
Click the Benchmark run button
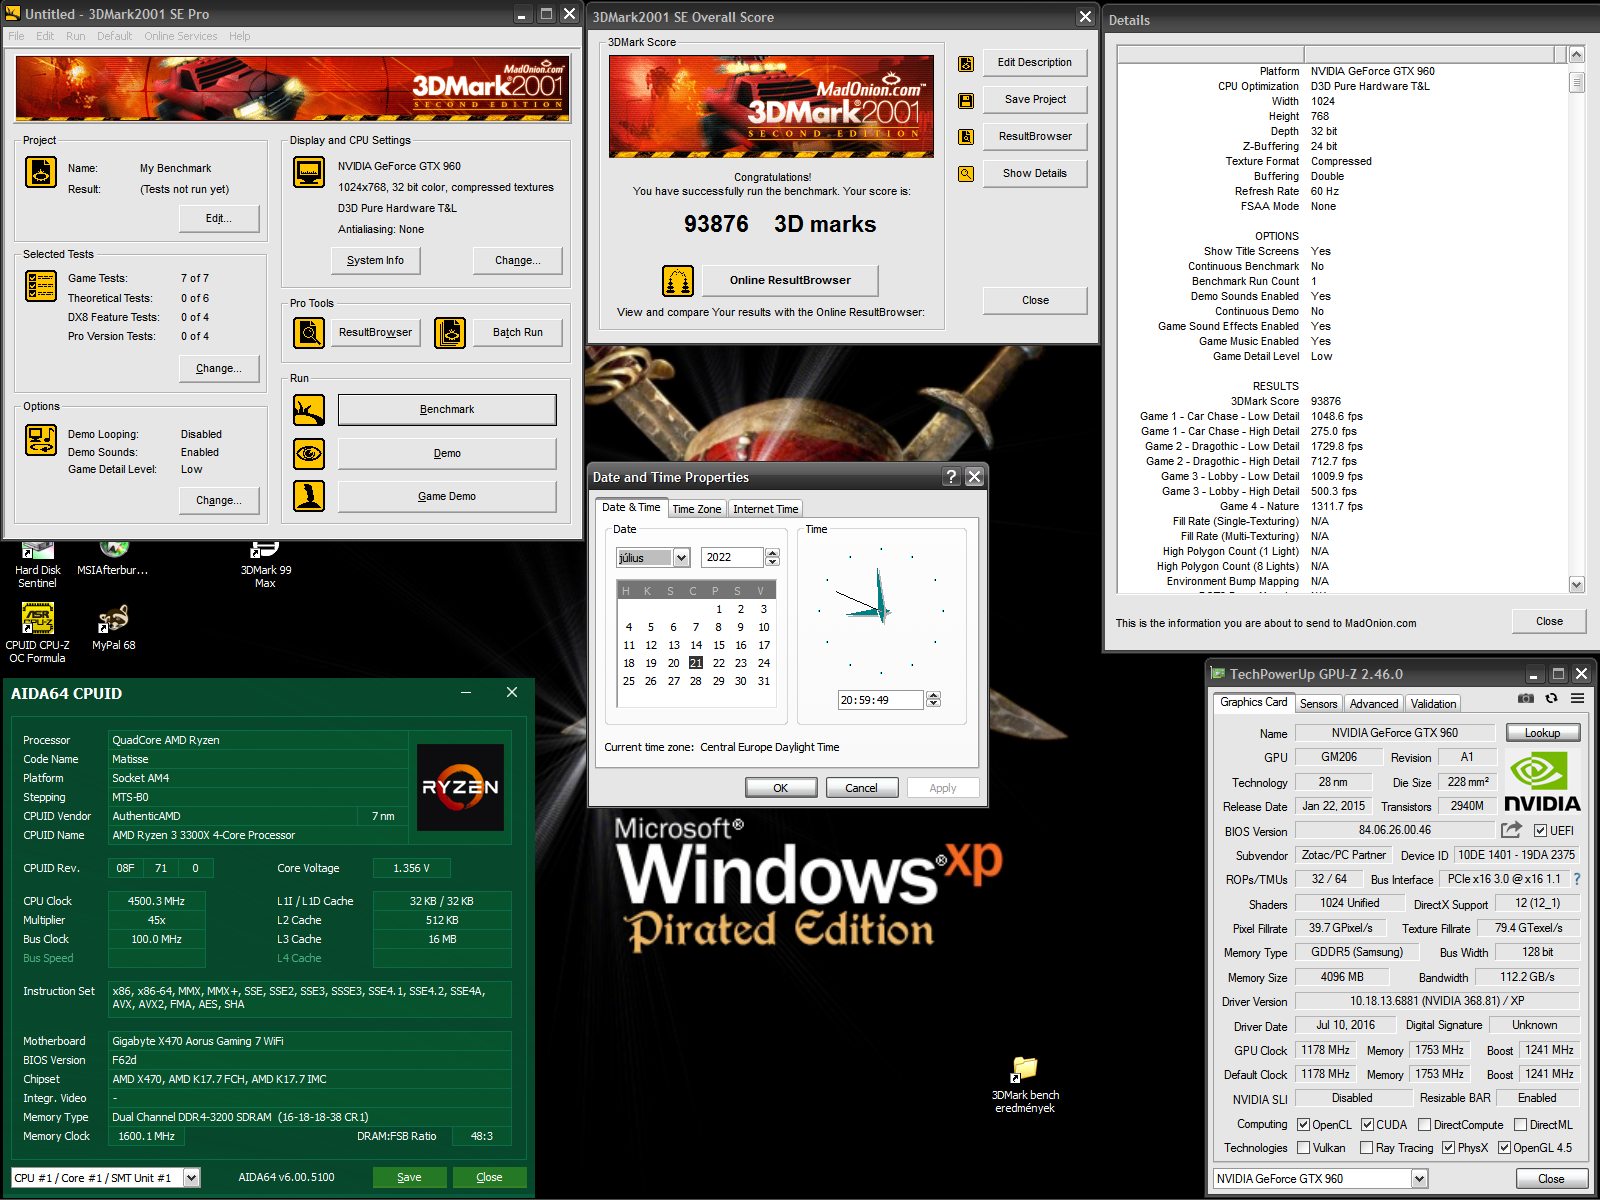coord(447,410)
